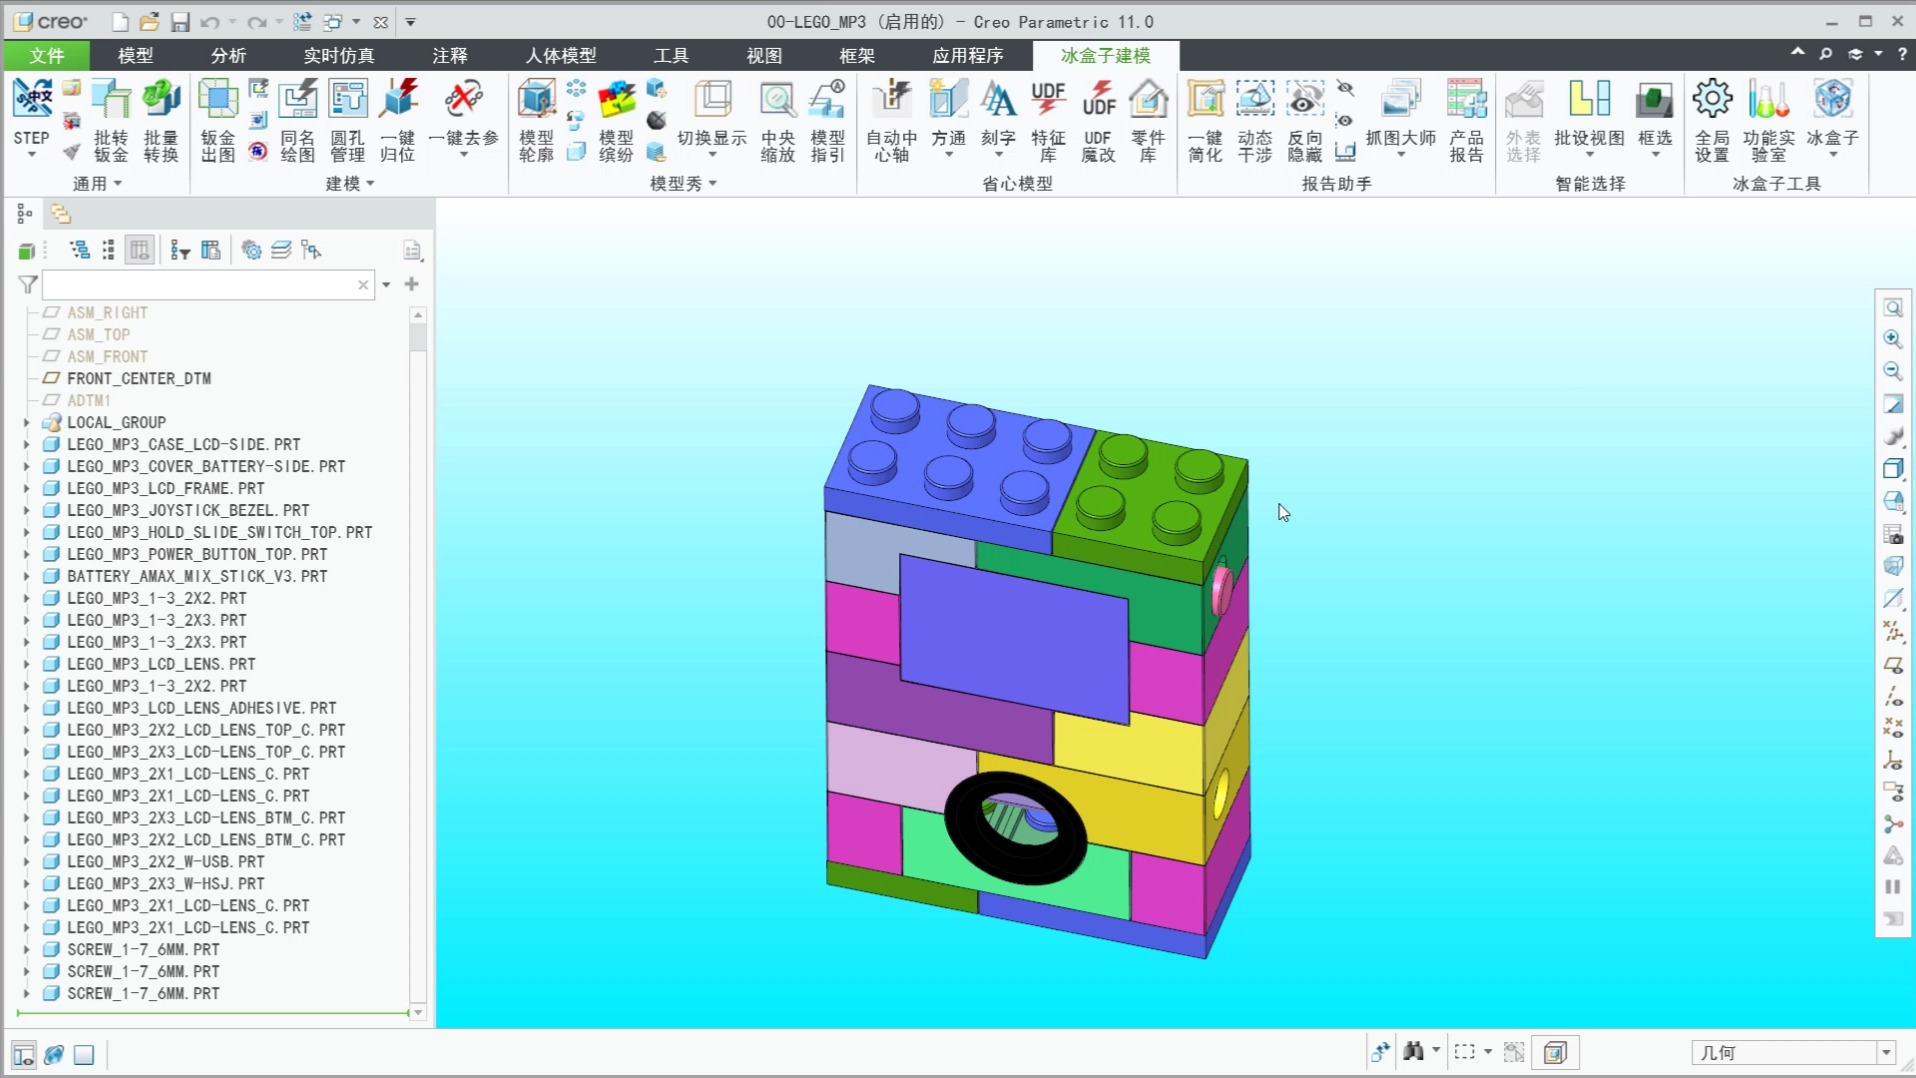Click the add filter plus button
The image size is (1916, 1078).
pos(411,284)
